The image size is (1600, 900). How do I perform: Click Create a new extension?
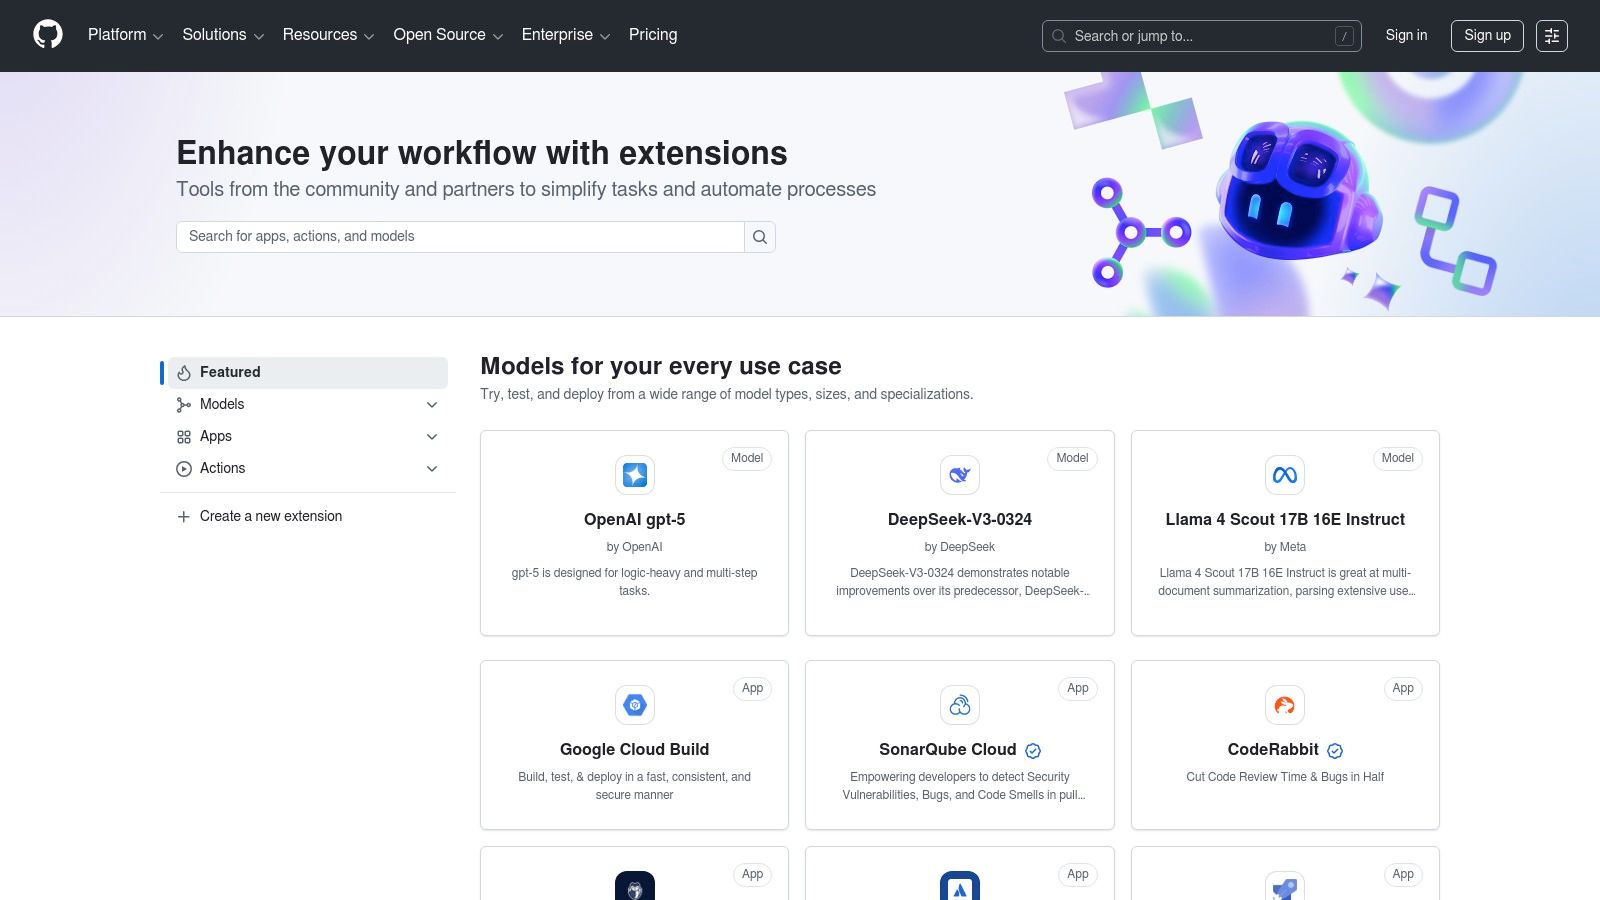270,516
